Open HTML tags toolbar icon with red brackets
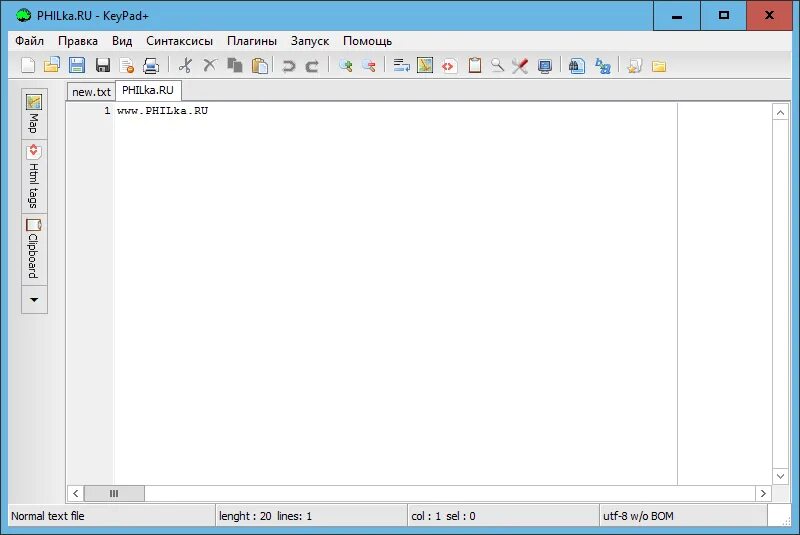The width and height of the screenshot is (800, 535). 449,65
